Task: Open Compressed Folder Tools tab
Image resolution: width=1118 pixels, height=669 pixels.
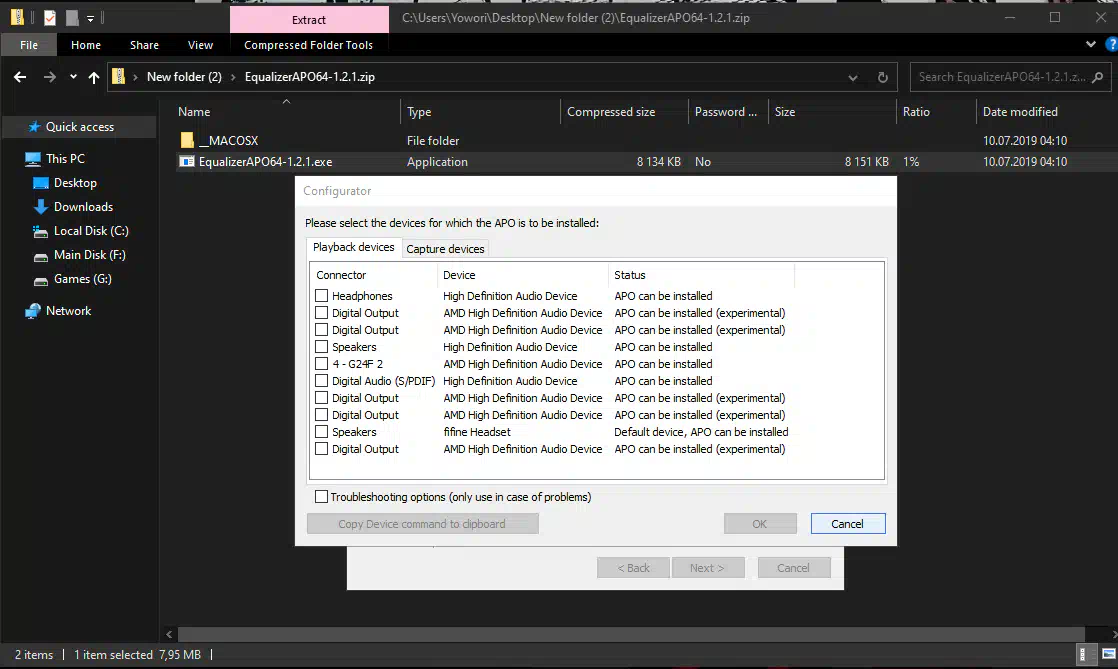Action: pos(308,45)
